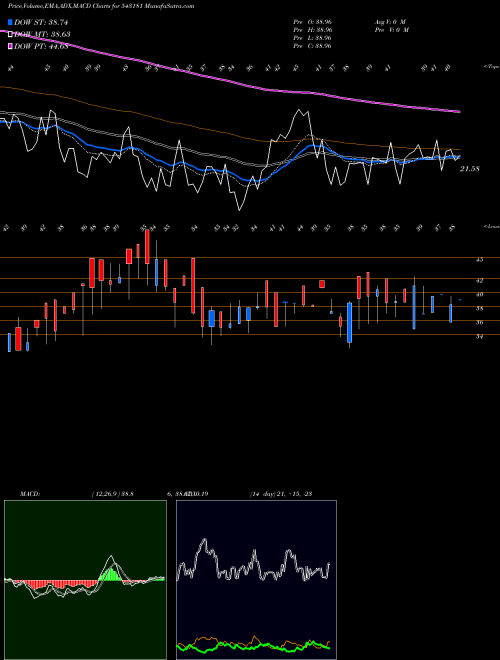Click the 'MACD:' heading label
Viewport: 500px width, 660px height.
point(29,494)
